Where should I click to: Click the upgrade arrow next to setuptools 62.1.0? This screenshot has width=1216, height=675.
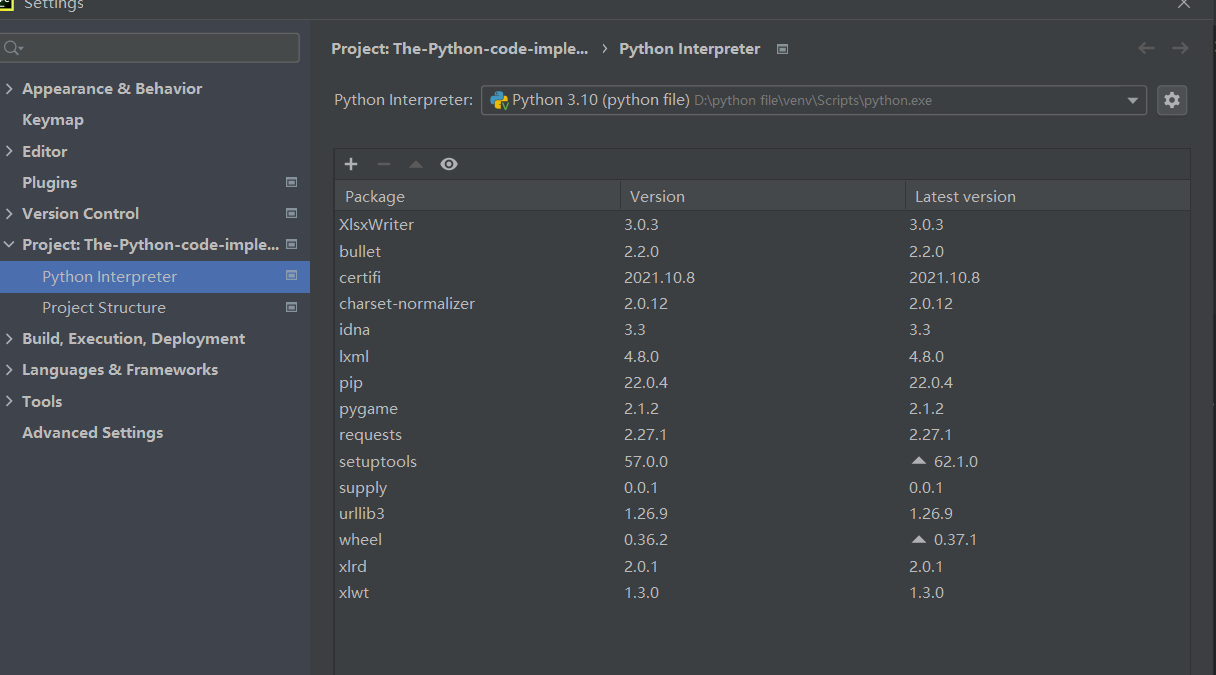919,461
